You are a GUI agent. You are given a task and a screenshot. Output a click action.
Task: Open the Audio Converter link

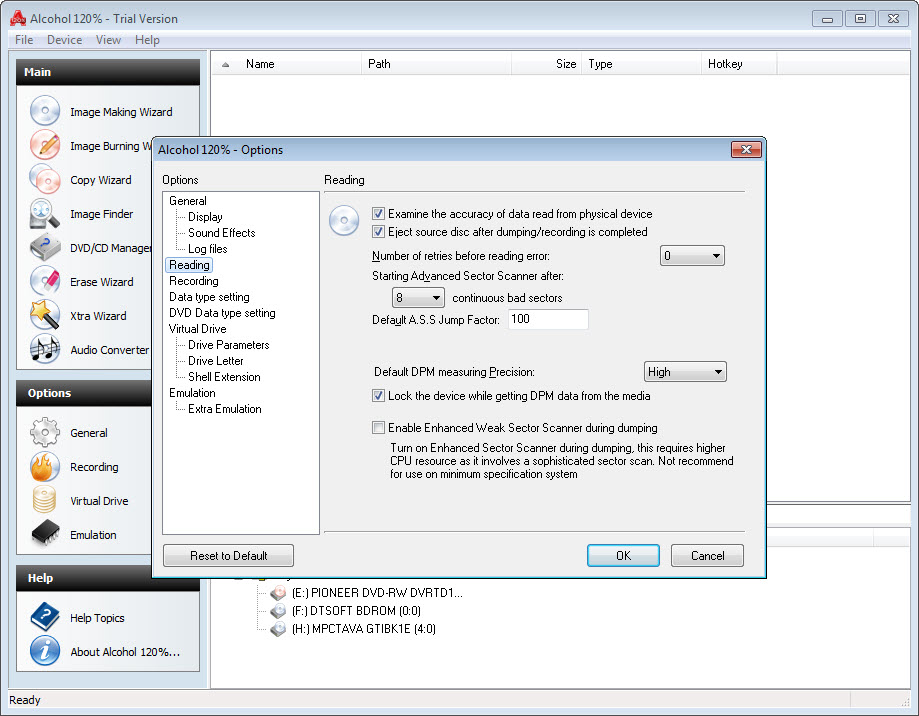[110, 350]
